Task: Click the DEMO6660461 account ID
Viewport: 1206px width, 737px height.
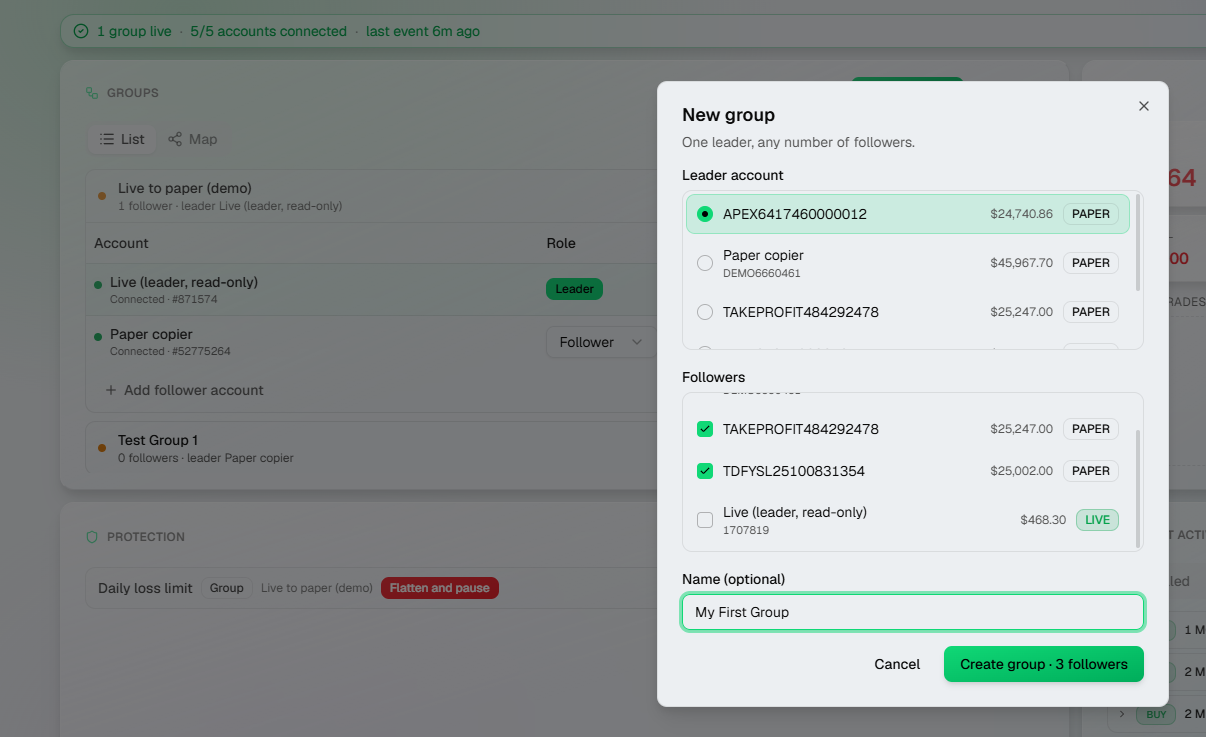Action: (x=761, y=273)
